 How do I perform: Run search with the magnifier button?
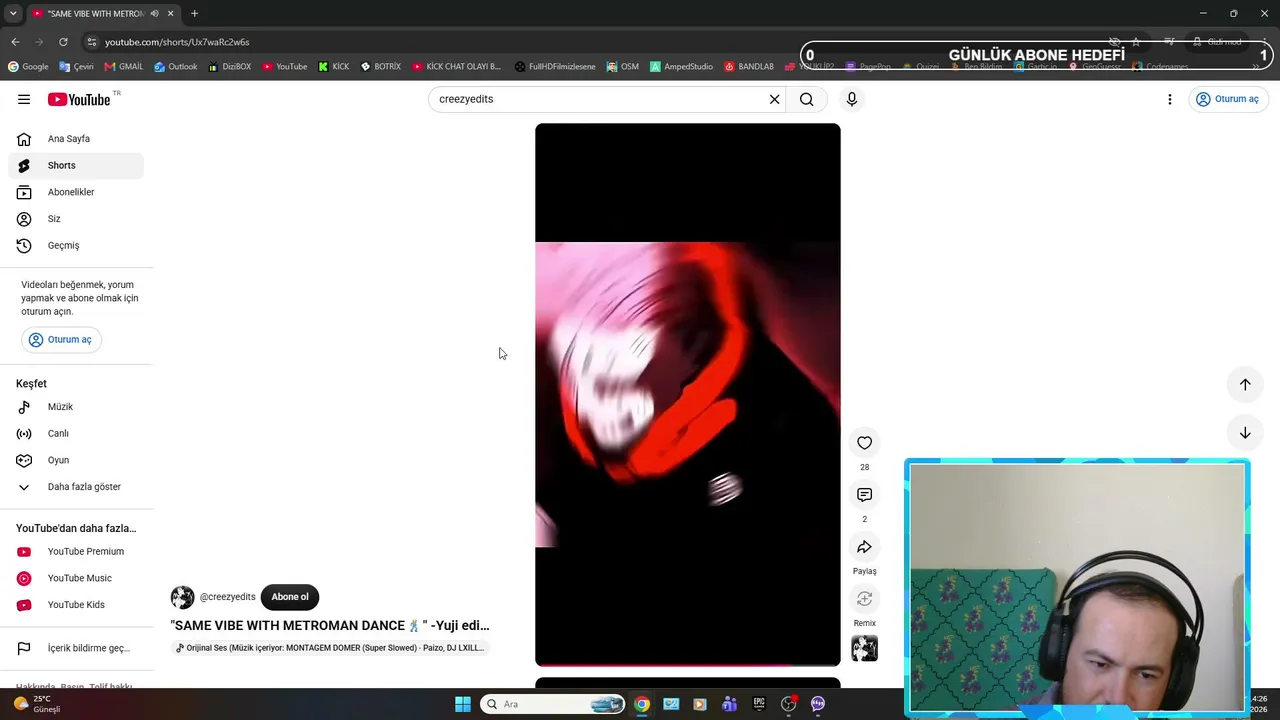point(807,99)
